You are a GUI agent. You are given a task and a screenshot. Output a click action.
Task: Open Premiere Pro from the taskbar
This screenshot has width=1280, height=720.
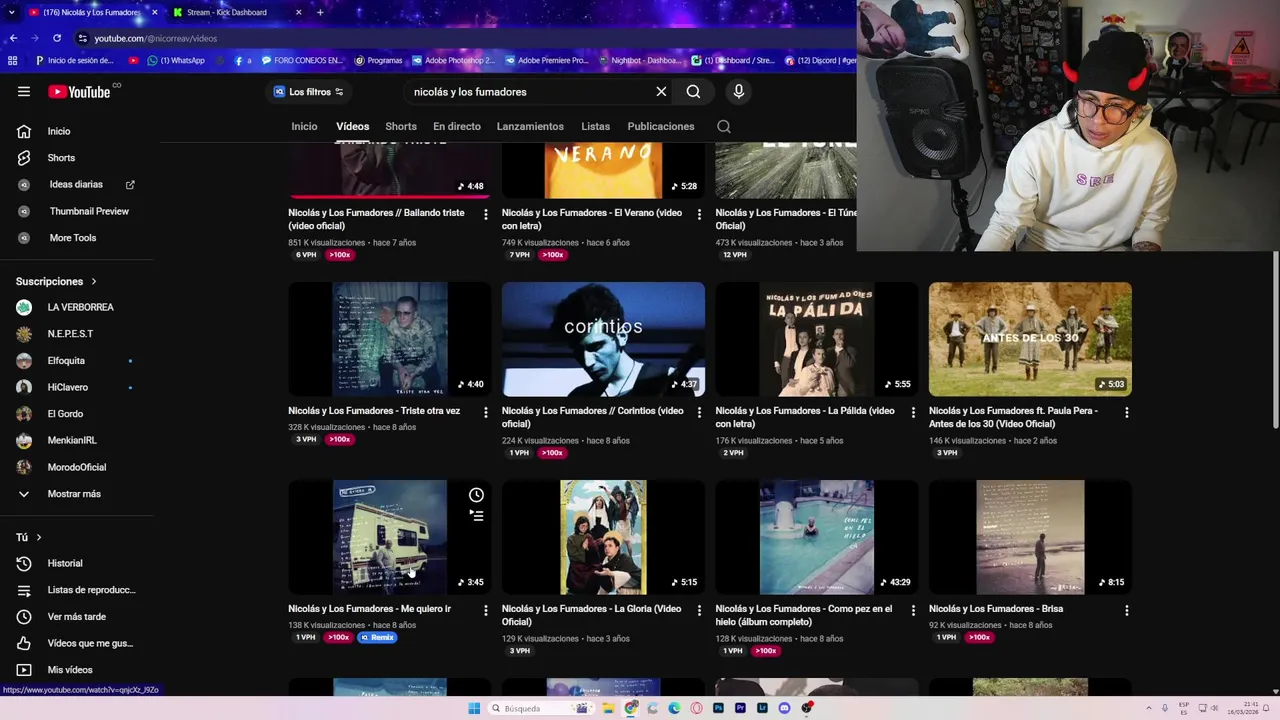pyautogui.click(x=740, y=708)
